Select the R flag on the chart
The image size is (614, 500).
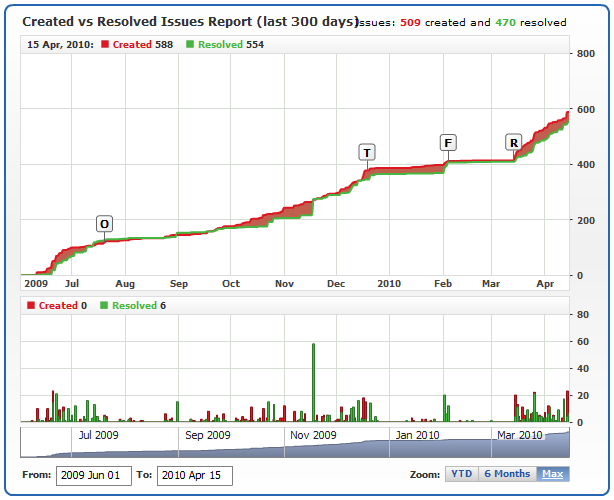click(514, 143)
